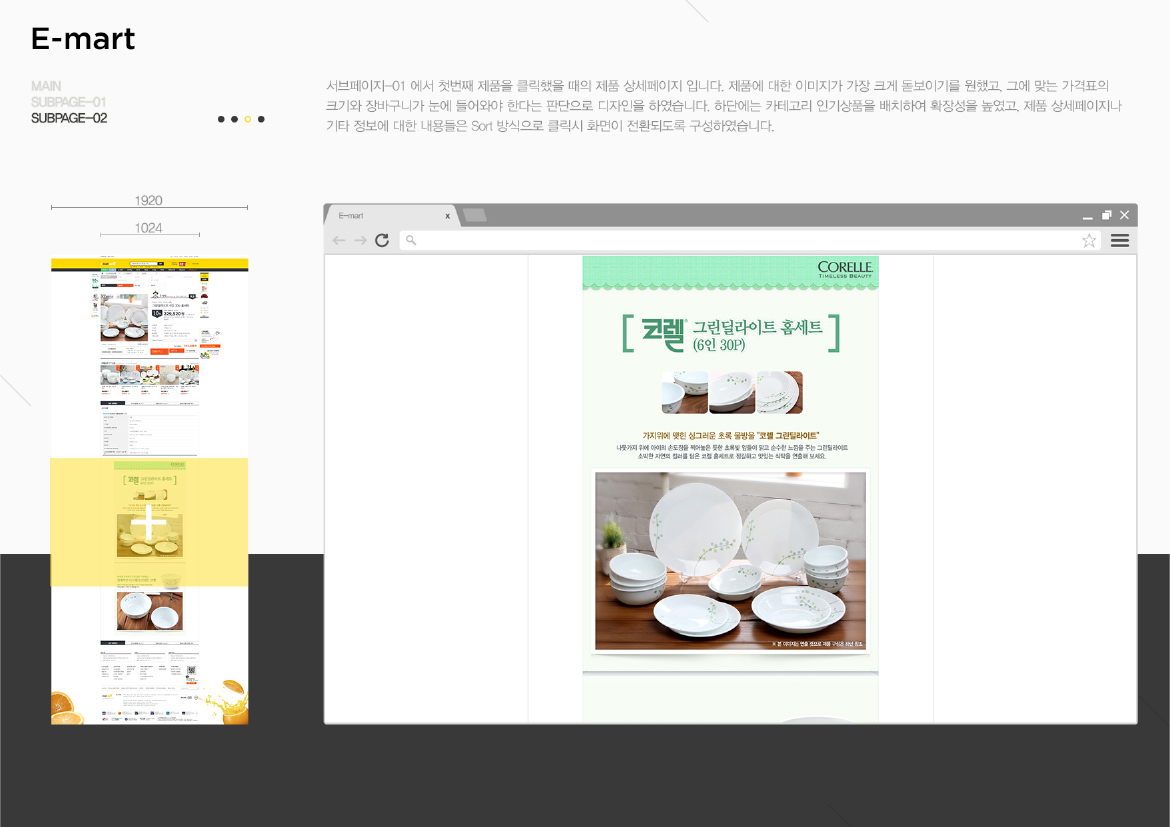This screenshot has width=1170, height=827.
Task: Click inside the browser address bar
Action: point(700,240)
